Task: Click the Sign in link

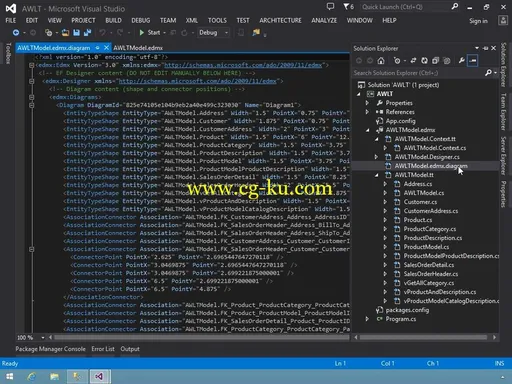Action: [x=478, y=21]
